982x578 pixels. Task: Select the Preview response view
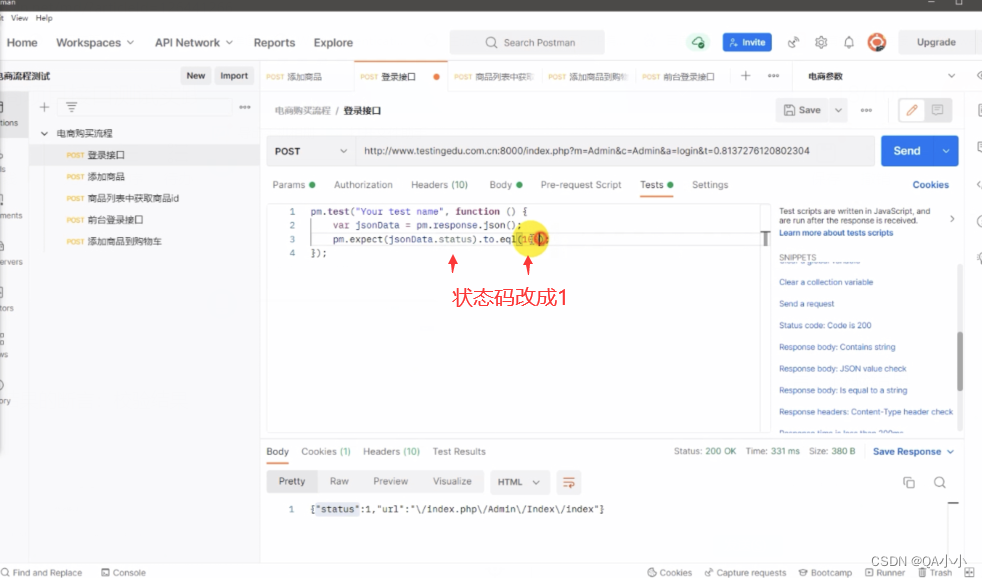(x=391, y=482)
